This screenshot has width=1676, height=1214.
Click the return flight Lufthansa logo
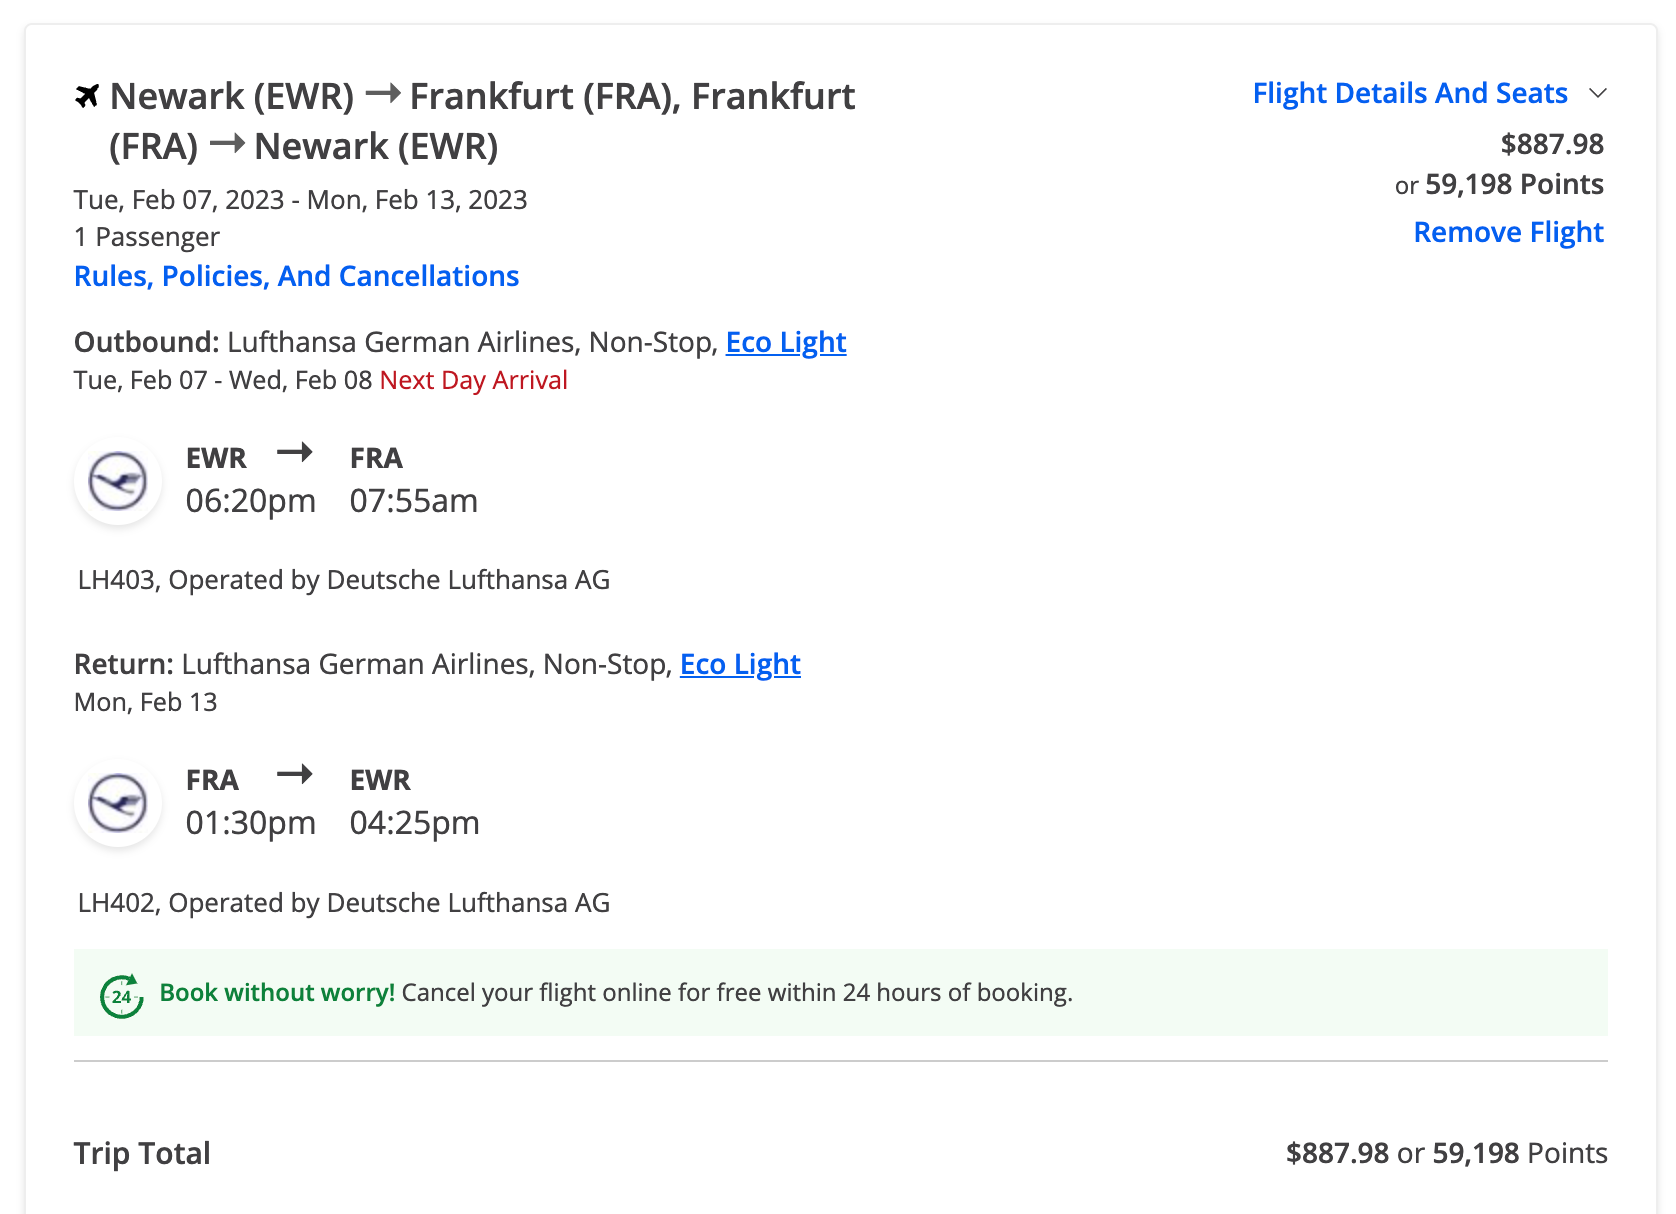tap(118, 803)
